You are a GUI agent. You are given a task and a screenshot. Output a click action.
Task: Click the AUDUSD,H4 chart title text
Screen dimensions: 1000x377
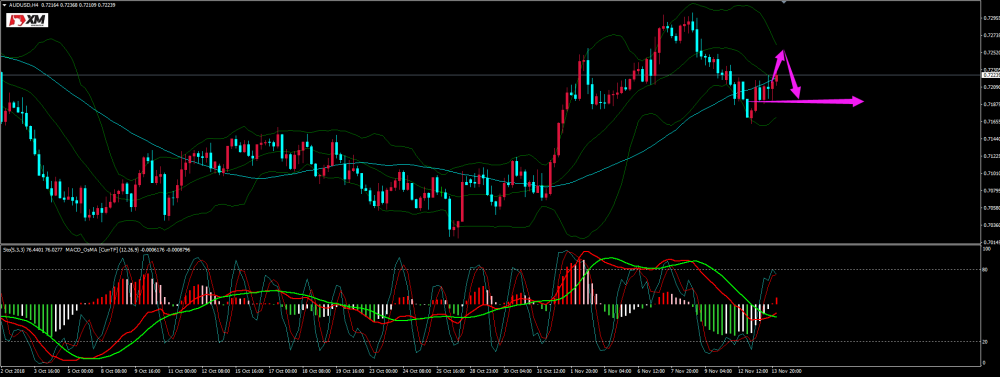point(24,4)
